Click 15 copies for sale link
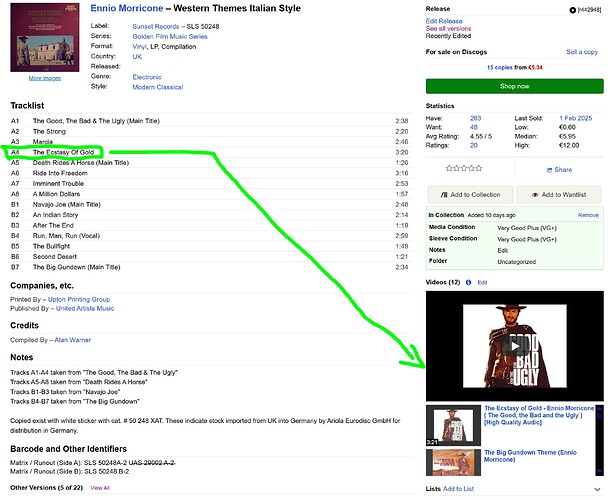Image resolution: width=611 pixels, height=500 pixels. (x=500, y=67)
